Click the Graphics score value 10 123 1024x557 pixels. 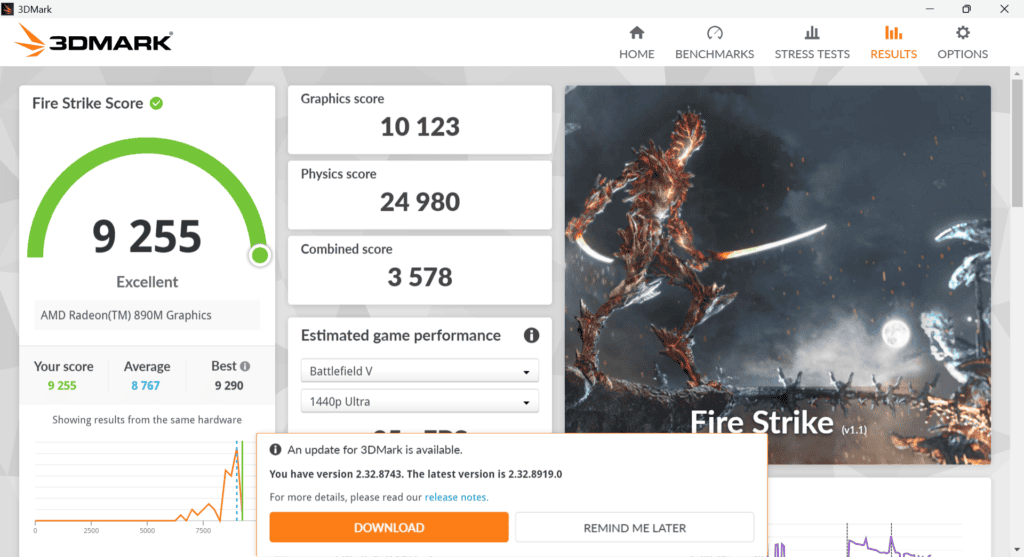[x=420, y=127]
